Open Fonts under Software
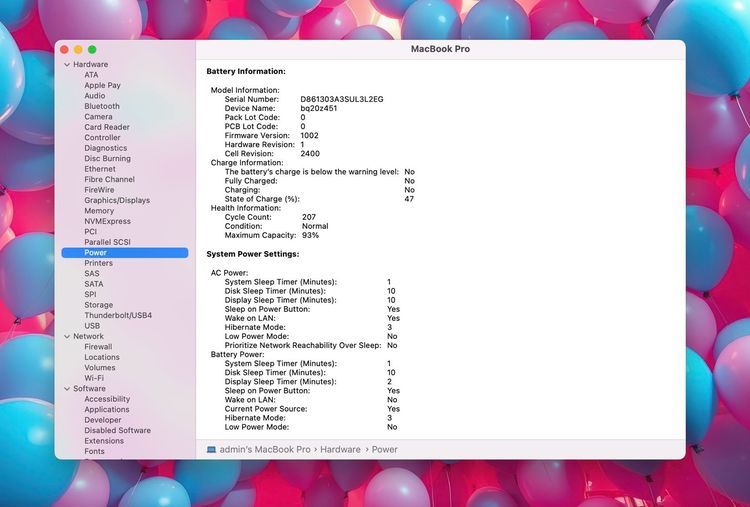750x507 pixels. [94, 452]
